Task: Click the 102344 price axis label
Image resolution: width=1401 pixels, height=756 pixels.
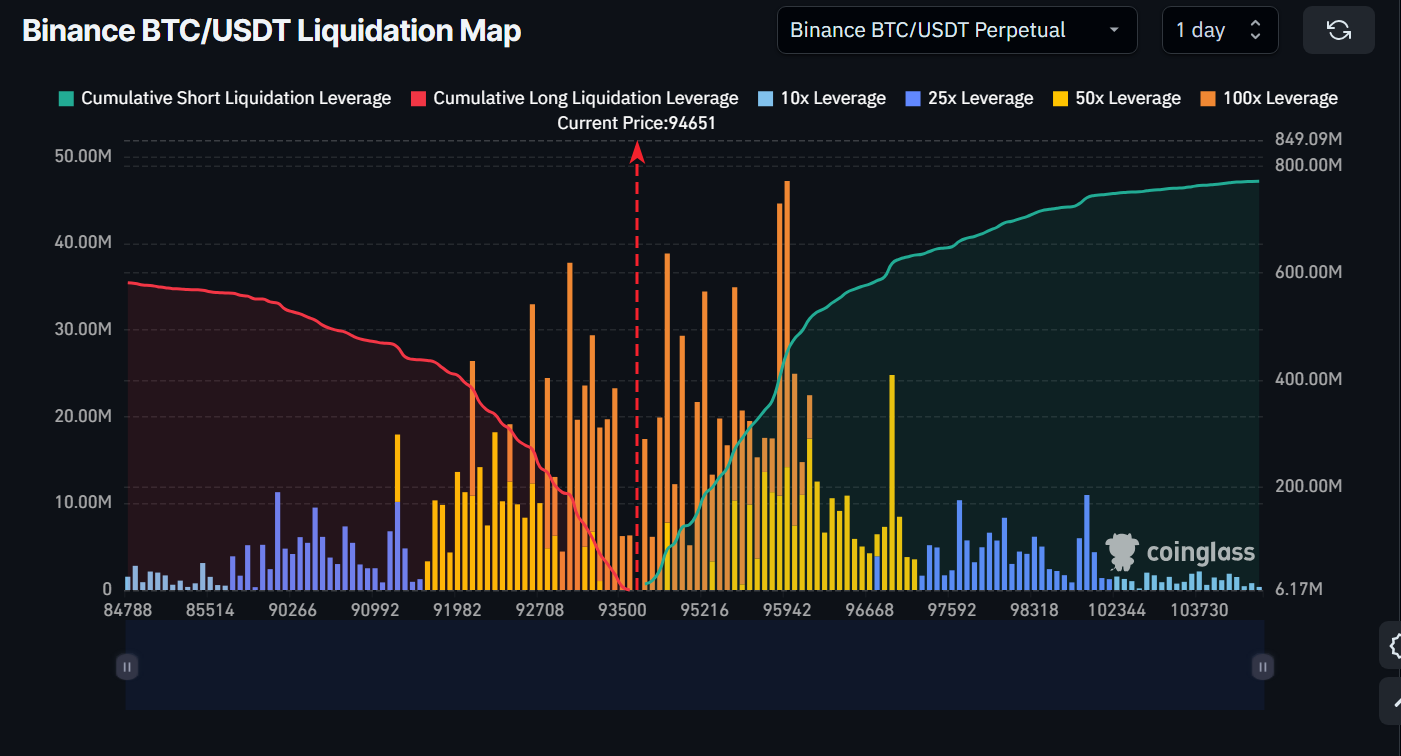Action: (1117, 610)
